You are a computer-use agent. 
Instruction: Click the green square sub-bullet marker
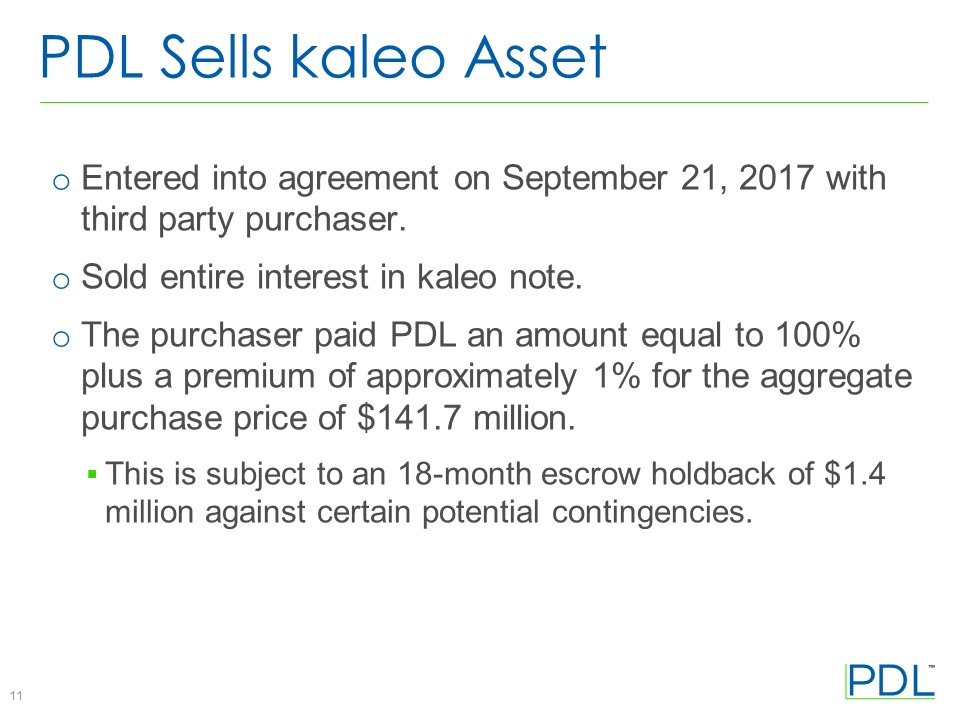click(92, 473)
